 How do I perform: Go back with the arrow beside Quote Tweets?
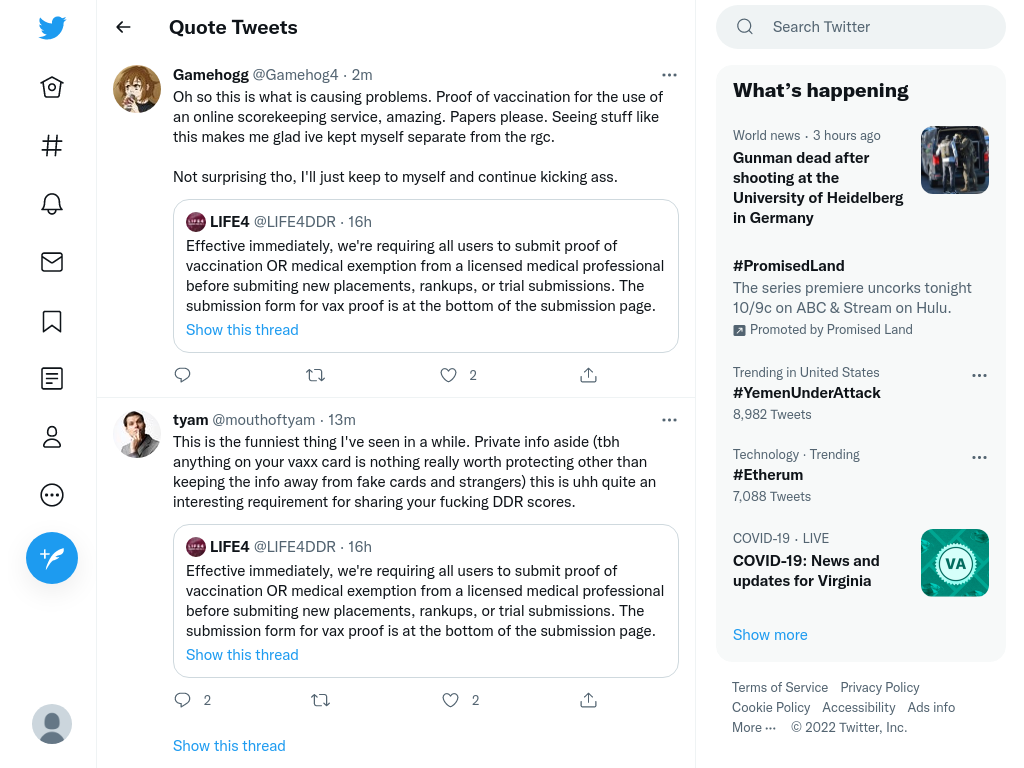(x=123, y=27)
